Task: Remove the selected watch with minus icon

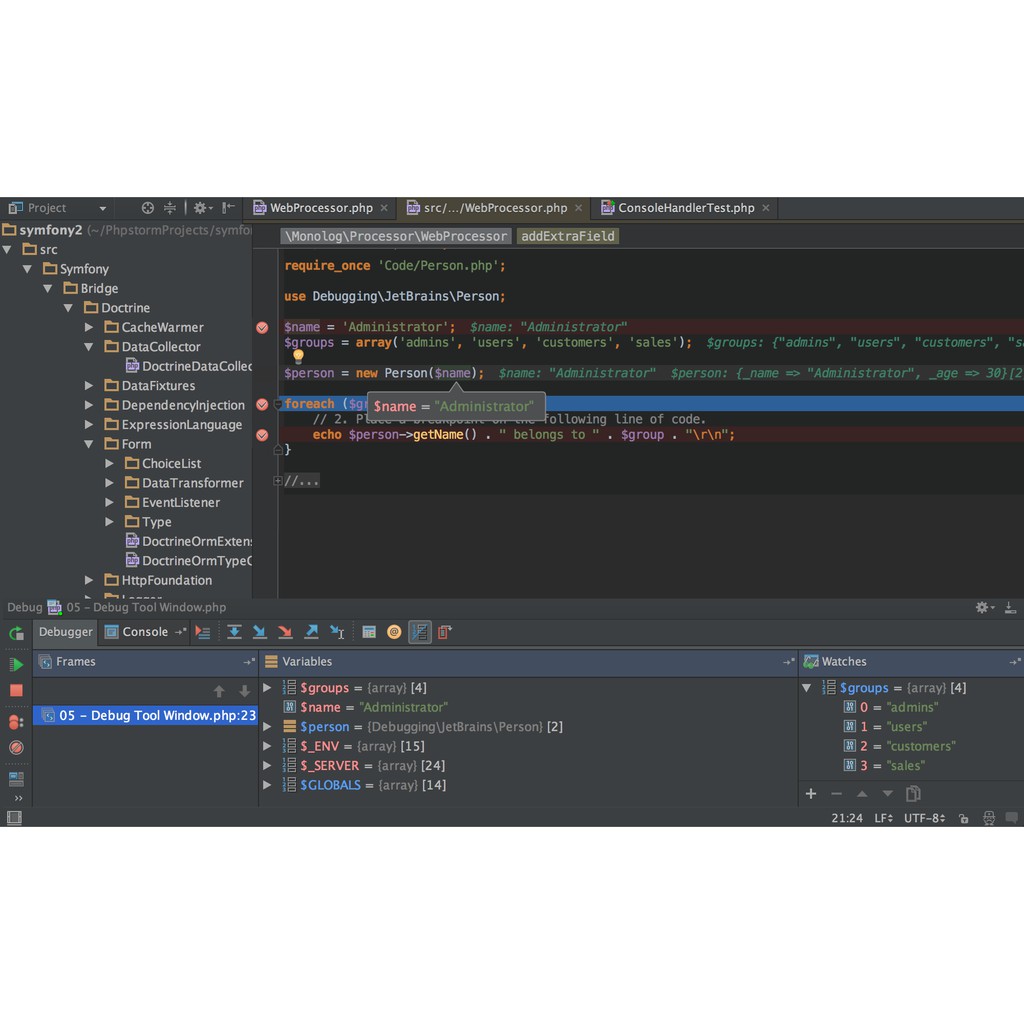Action: [837, 794]
